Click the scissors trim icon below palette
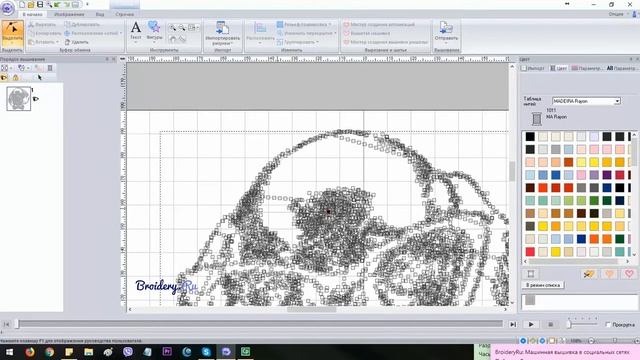Viewport: 640px width, 360px height. [589, 274]
